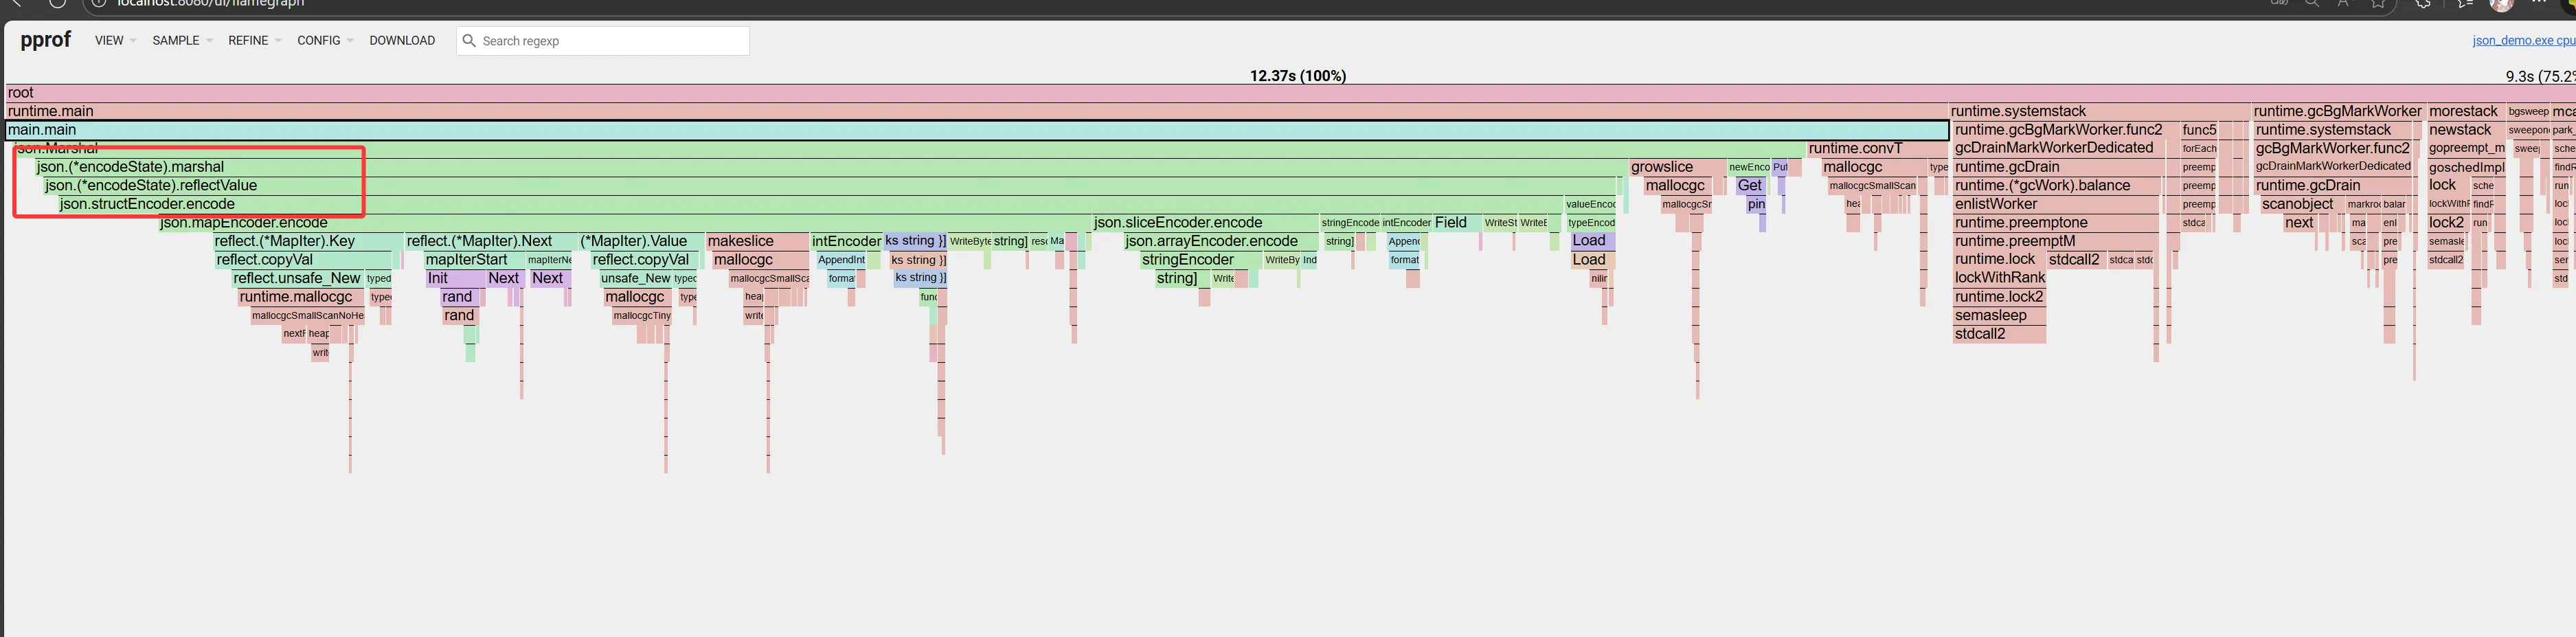
Task: Open the CONFIG menu
Action: point(325,41)
